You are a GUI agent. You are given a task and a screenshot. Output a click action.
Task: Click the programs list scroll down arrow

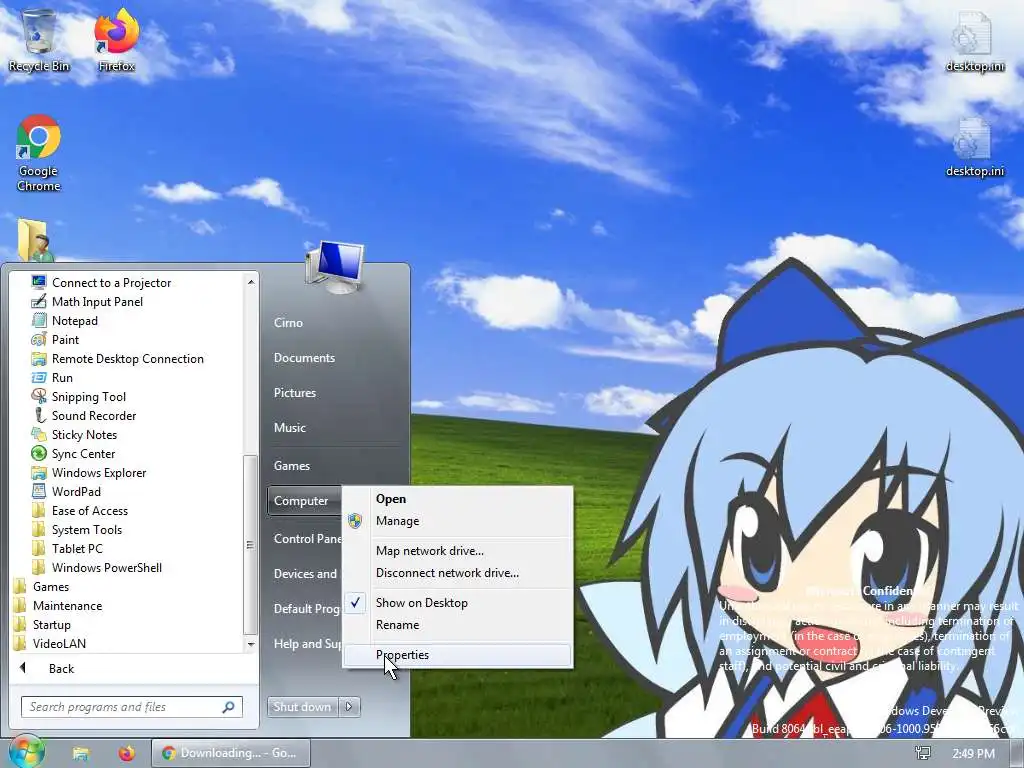[x=250, y=643]
